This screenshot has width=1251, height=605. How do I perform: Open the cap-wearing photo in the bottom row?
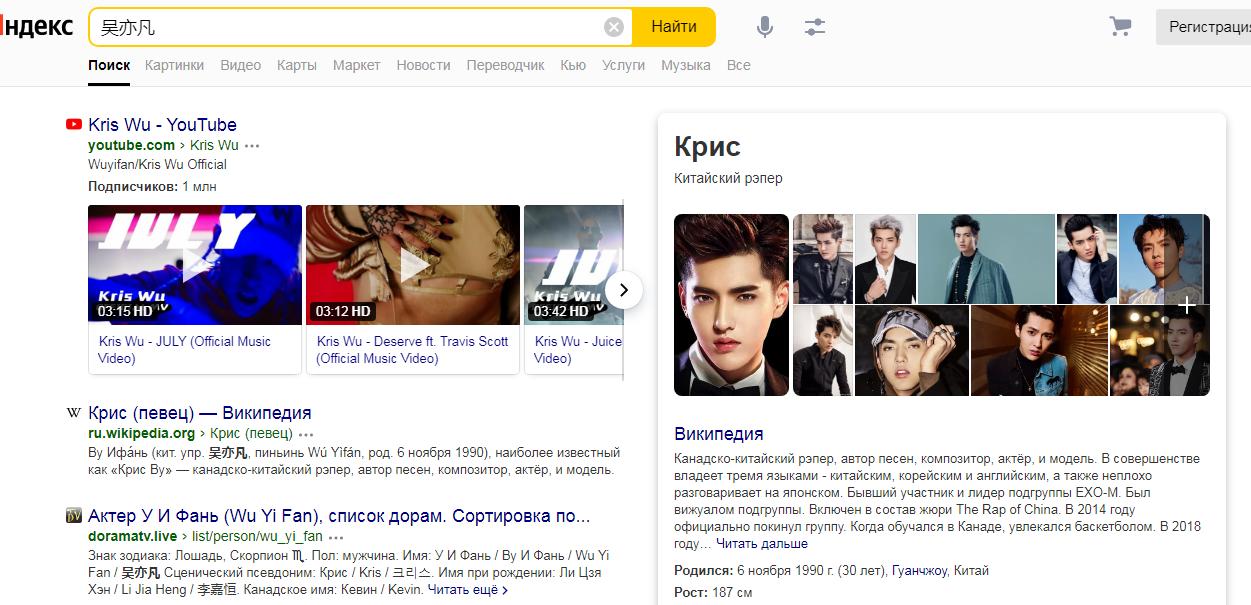coord(912,351)
